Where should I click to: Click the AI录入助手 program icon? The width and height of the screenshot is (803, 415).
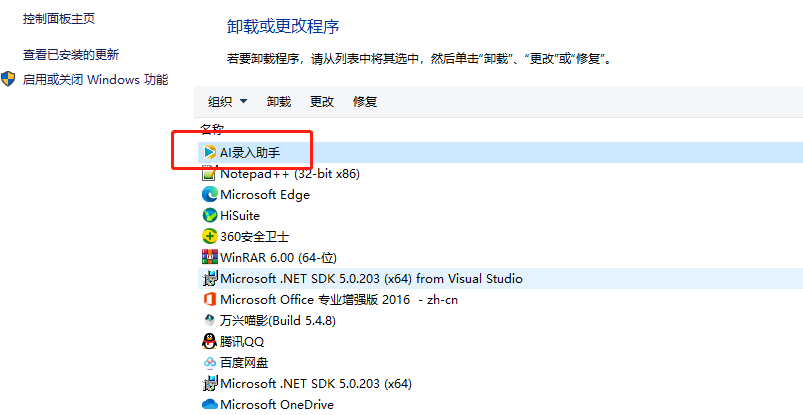click(209, 152)
